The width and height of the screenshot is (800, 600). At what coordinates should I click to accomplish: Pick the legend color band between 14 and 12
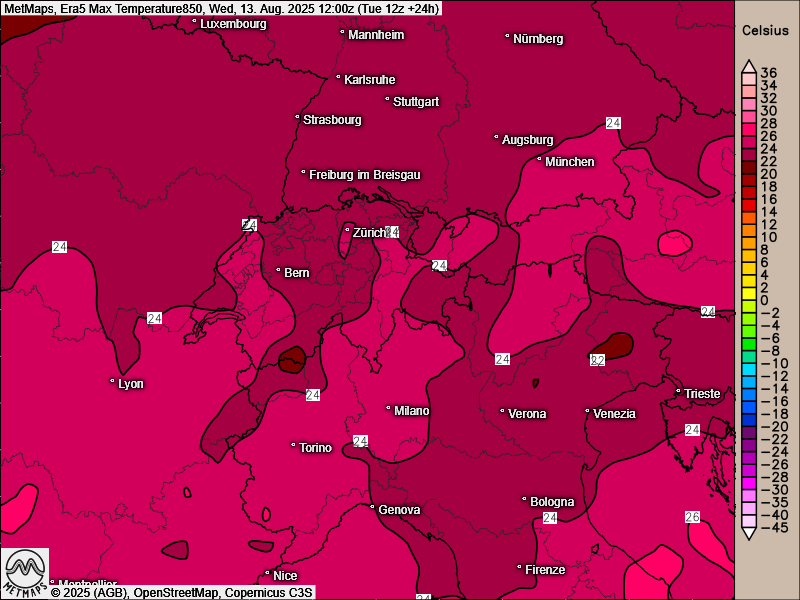[748, 218]
